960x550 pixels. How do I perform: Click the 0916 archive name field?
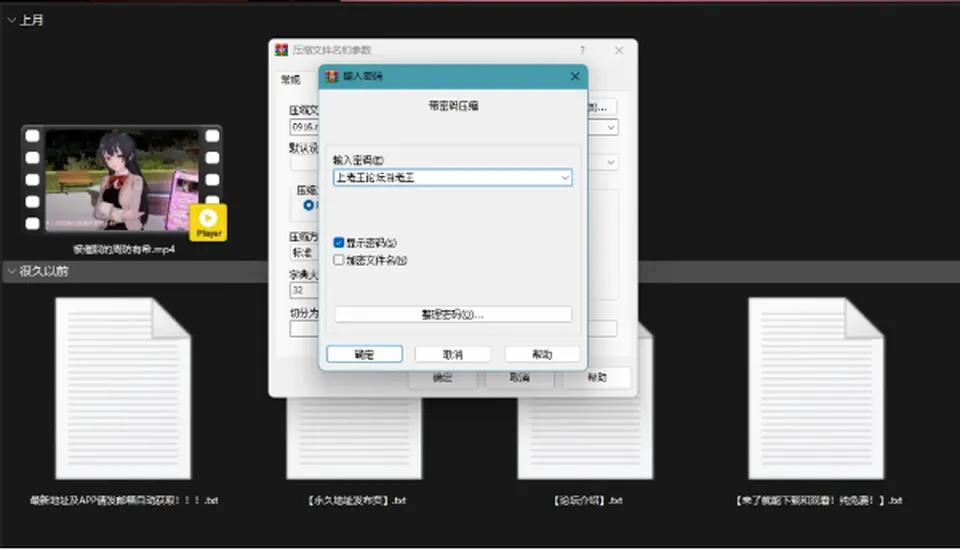tap(304, 127)
